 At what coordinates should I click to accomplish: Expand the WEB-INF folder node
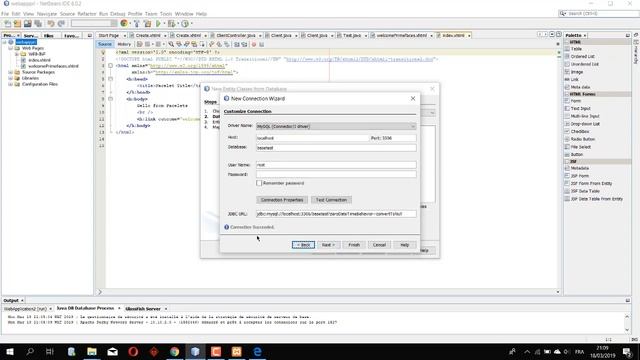(x=17, y=54)
